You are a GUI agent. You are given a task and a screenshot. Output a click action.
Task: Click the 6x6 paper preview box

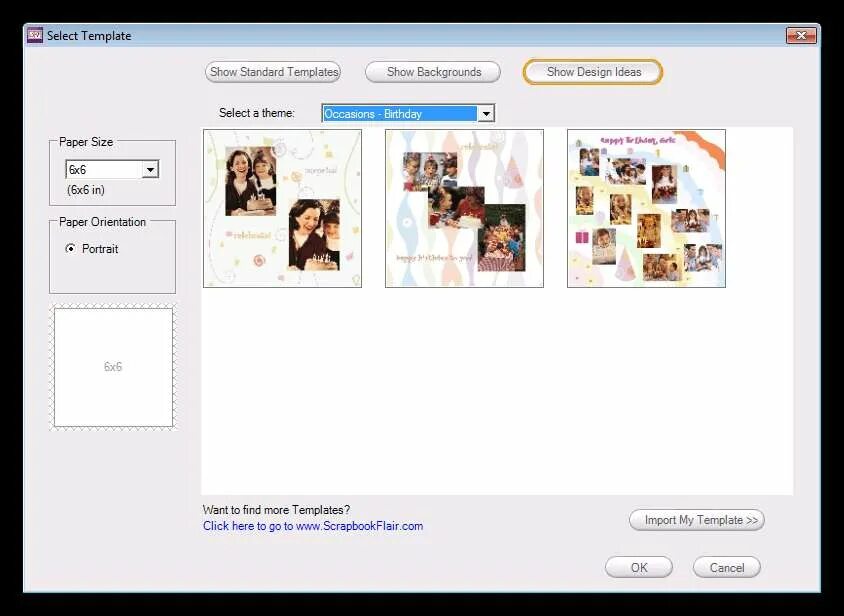point(114,367)
